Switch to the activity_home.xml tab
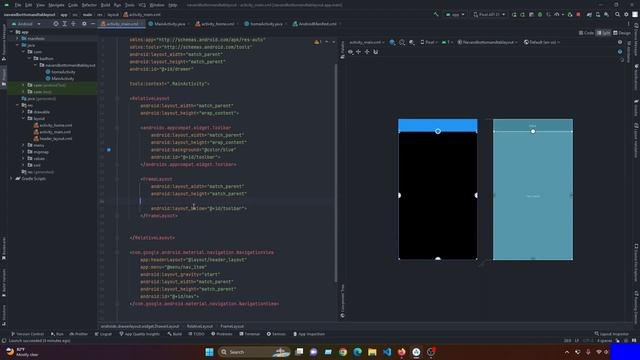Viewport: 640px width, 360px height. (x=215, y=24)
